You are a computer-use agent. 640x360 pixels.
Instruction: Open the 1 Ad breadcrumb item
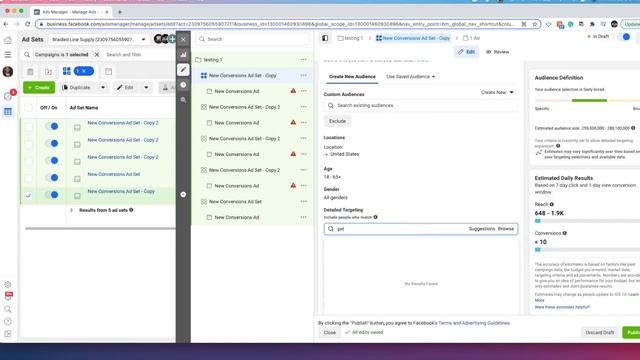[x=471, y=38]
